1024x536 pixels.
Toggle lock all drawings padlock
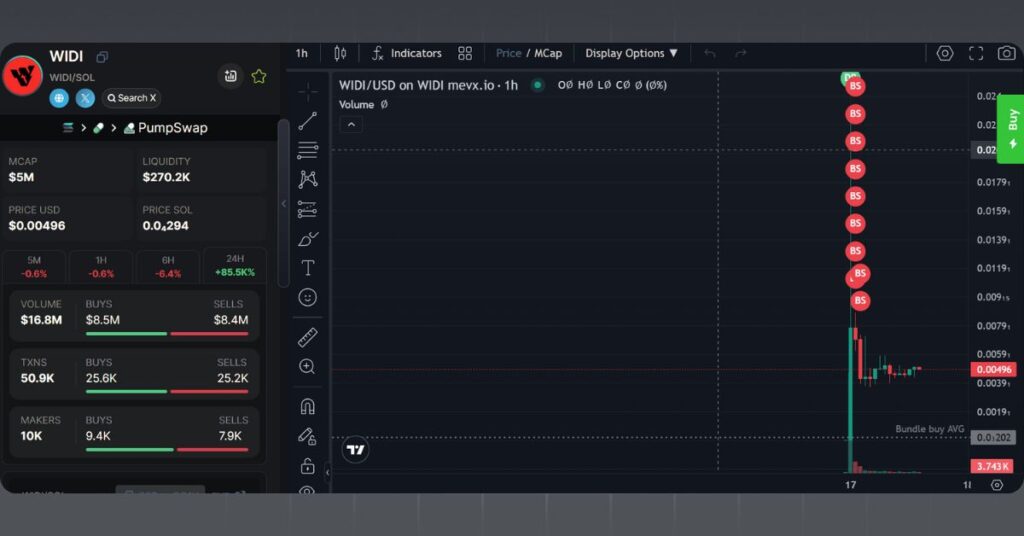click(x=308, y=465)
